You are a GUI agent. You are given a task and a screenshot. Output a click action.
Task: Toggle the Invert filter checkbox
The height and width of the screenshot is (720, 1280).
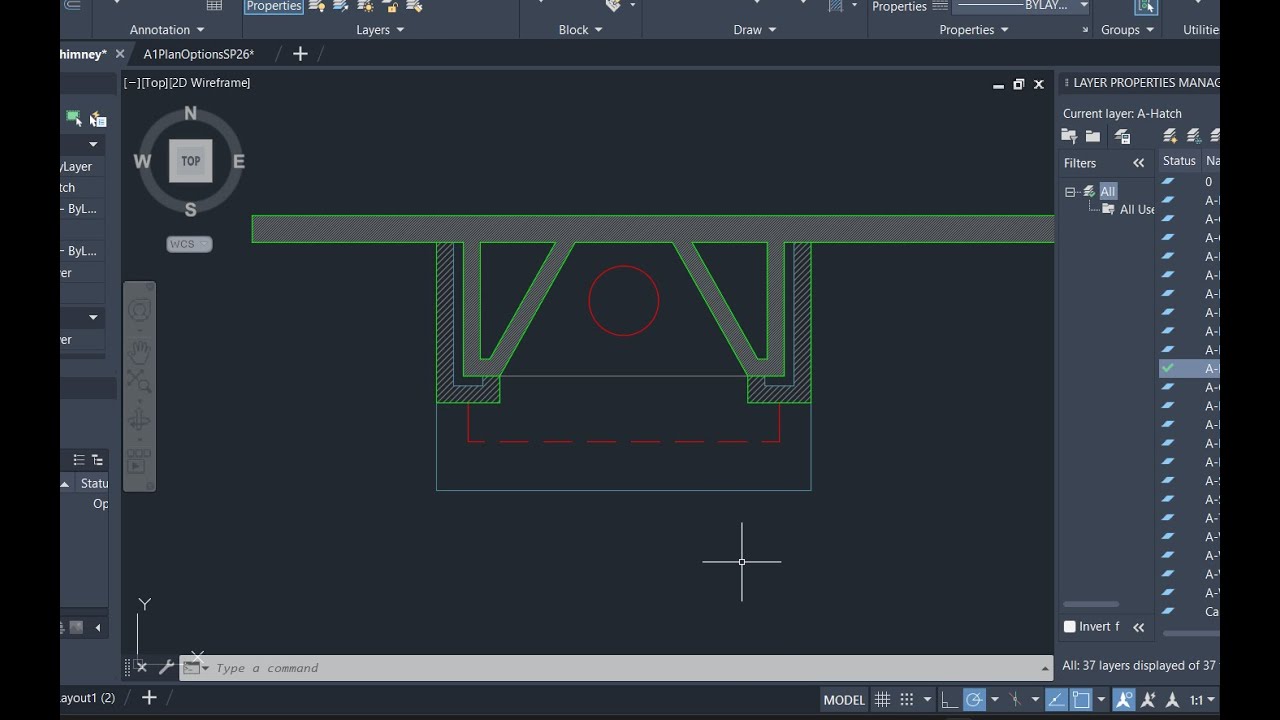point(1070,627)
